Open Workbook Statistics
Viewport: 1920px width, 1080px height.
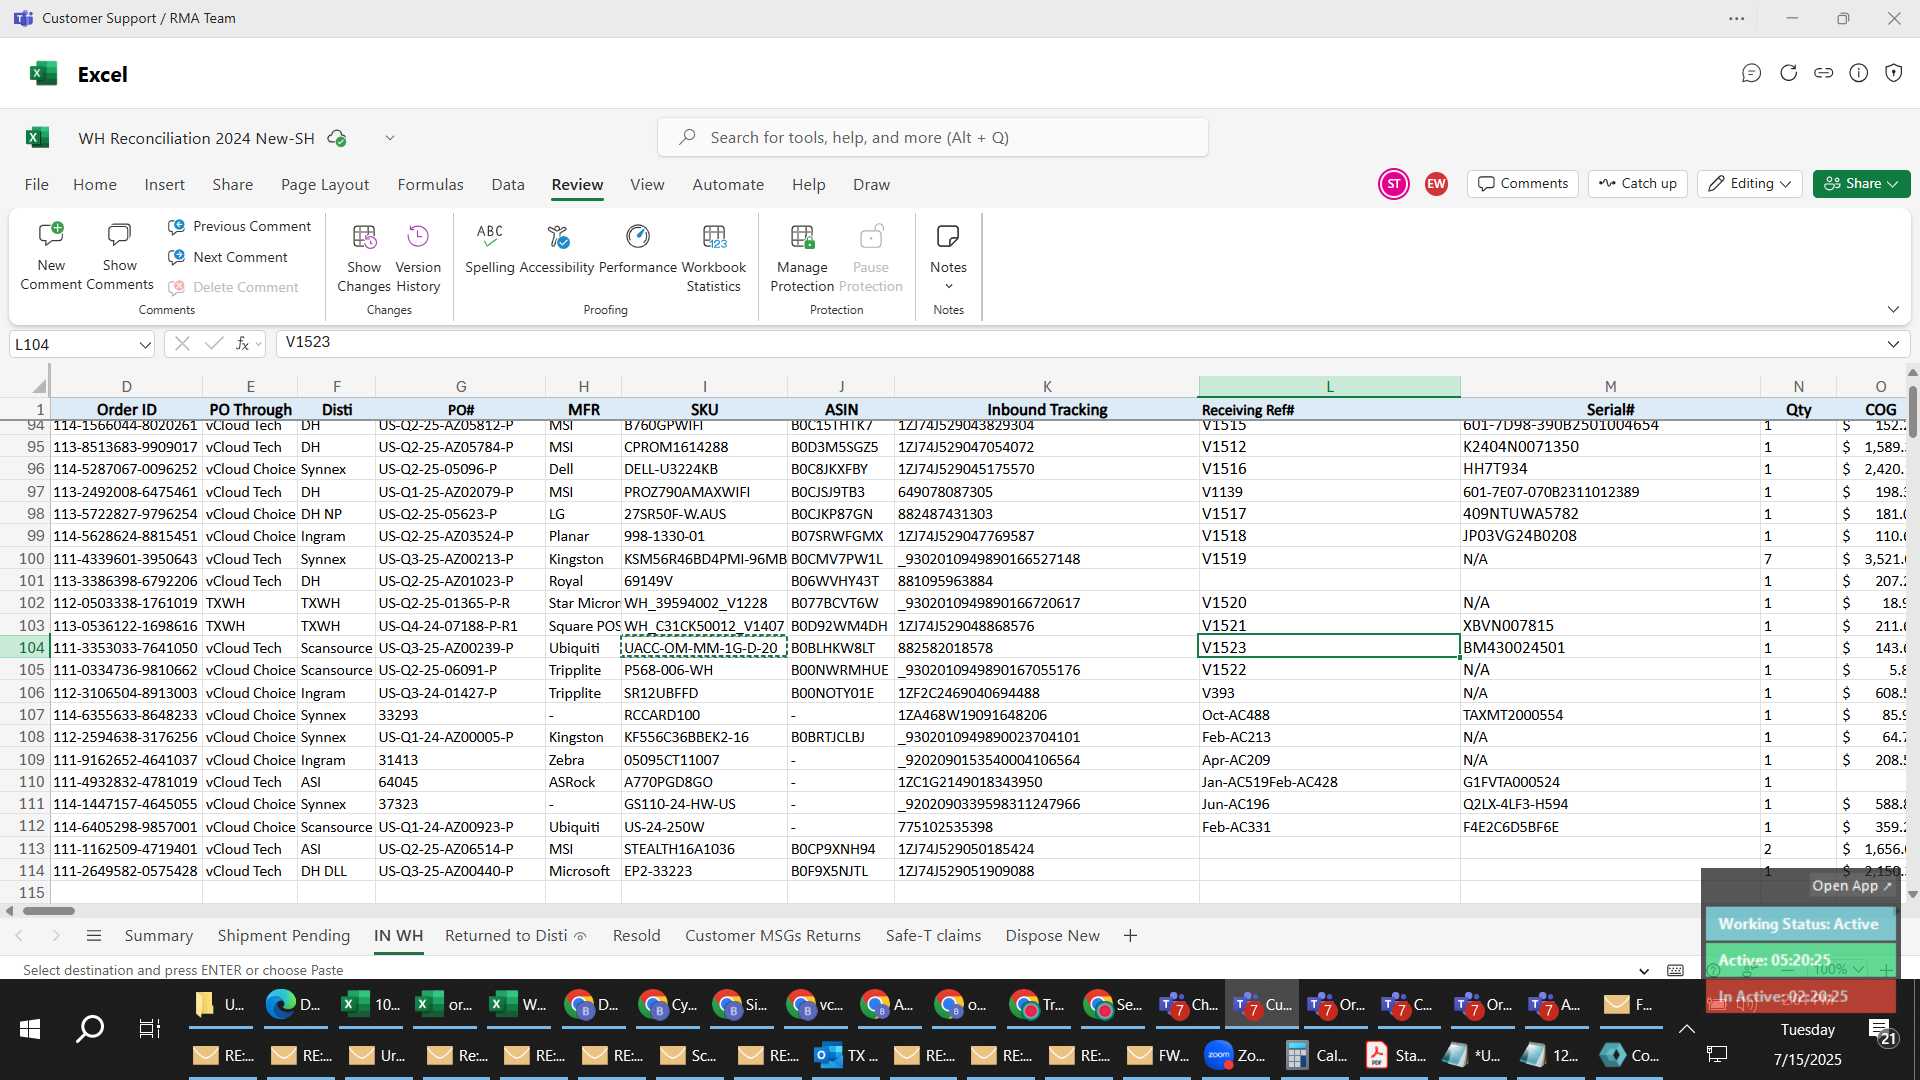click(714, 258)
